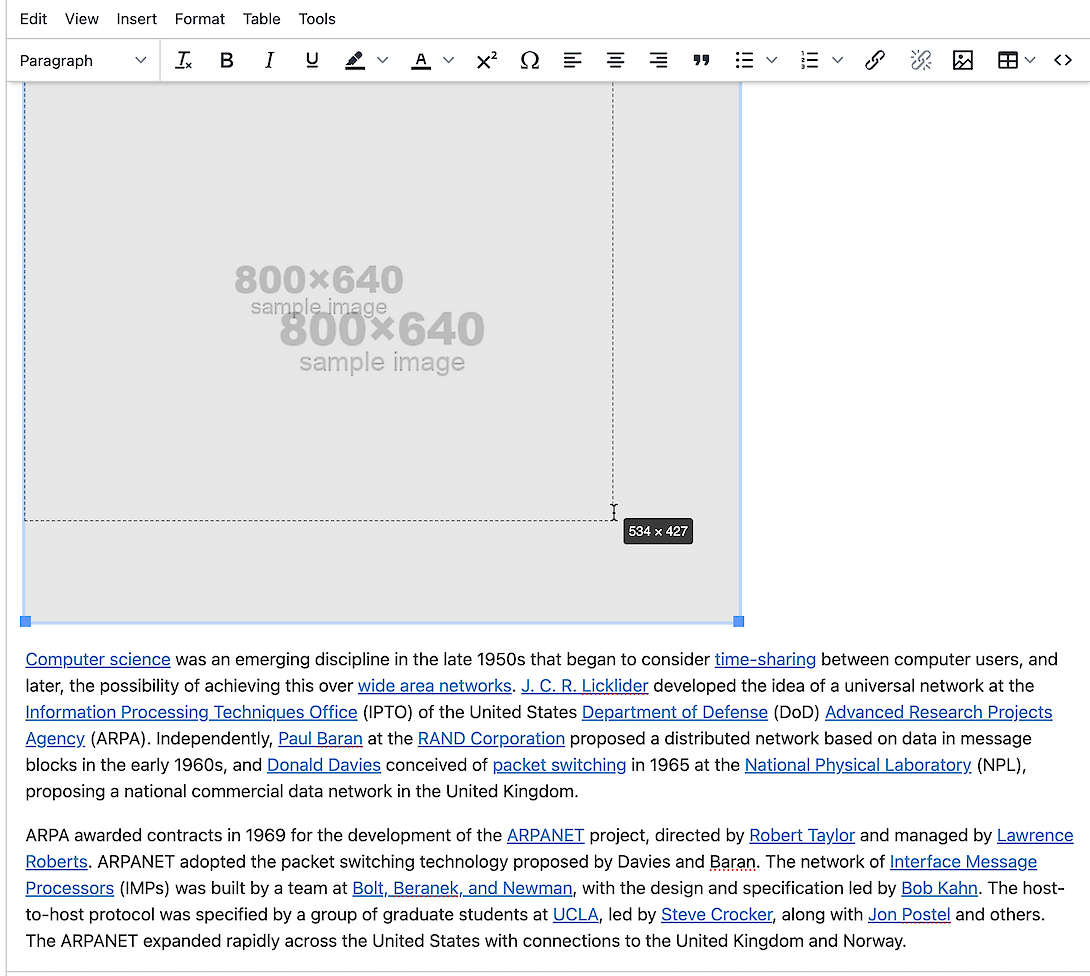Apply the text color swatch button

[421, 61]
